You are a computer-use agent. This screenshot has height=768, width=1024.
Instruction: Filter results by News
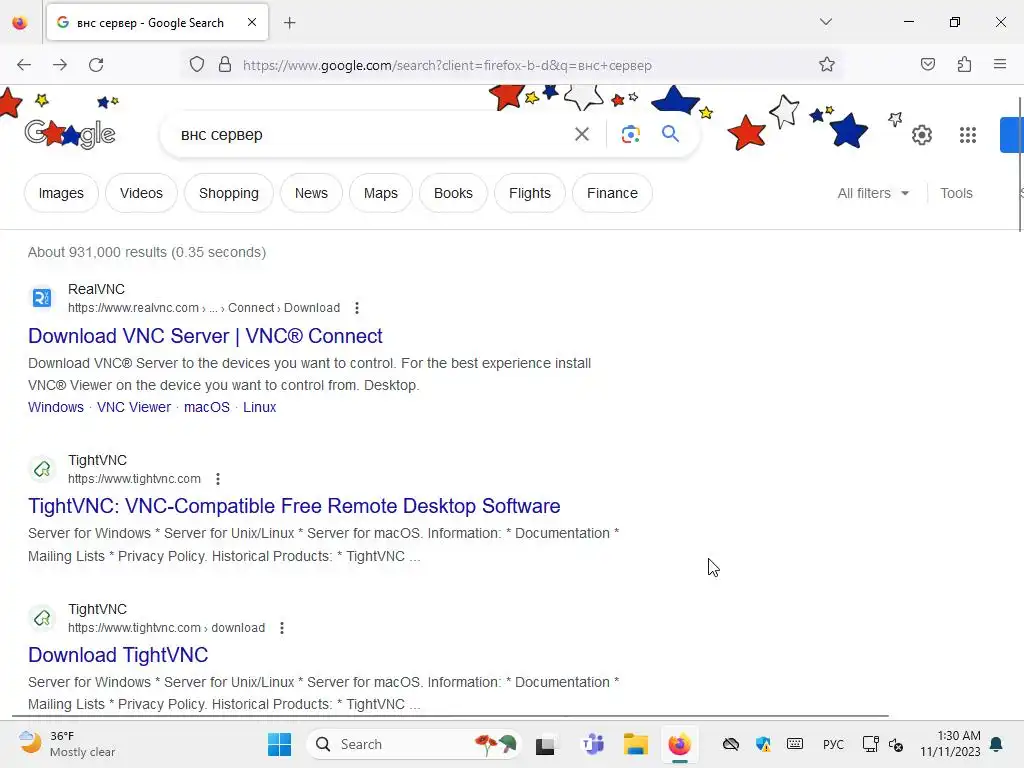pyautogui.click(x=311, y=193)
